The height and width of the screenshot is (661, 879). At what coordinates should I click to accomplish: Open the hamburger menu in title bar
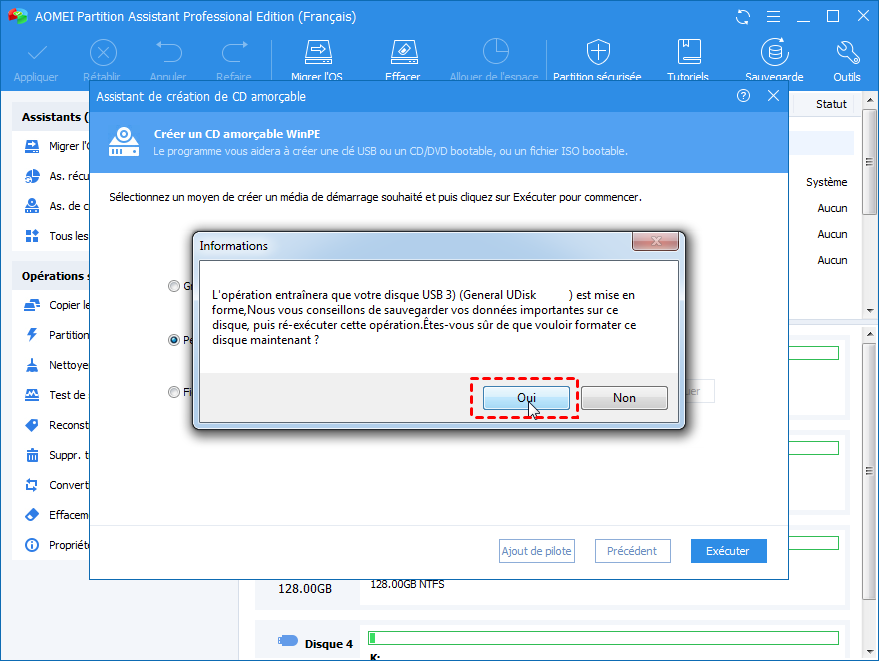773,17
